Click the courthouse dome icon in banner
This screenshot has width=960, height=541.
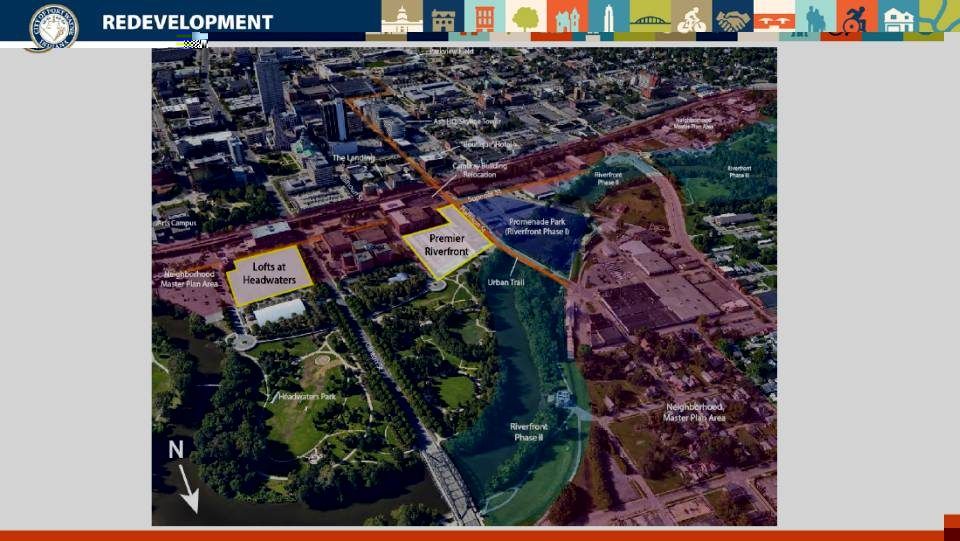(x=401, y=17)
